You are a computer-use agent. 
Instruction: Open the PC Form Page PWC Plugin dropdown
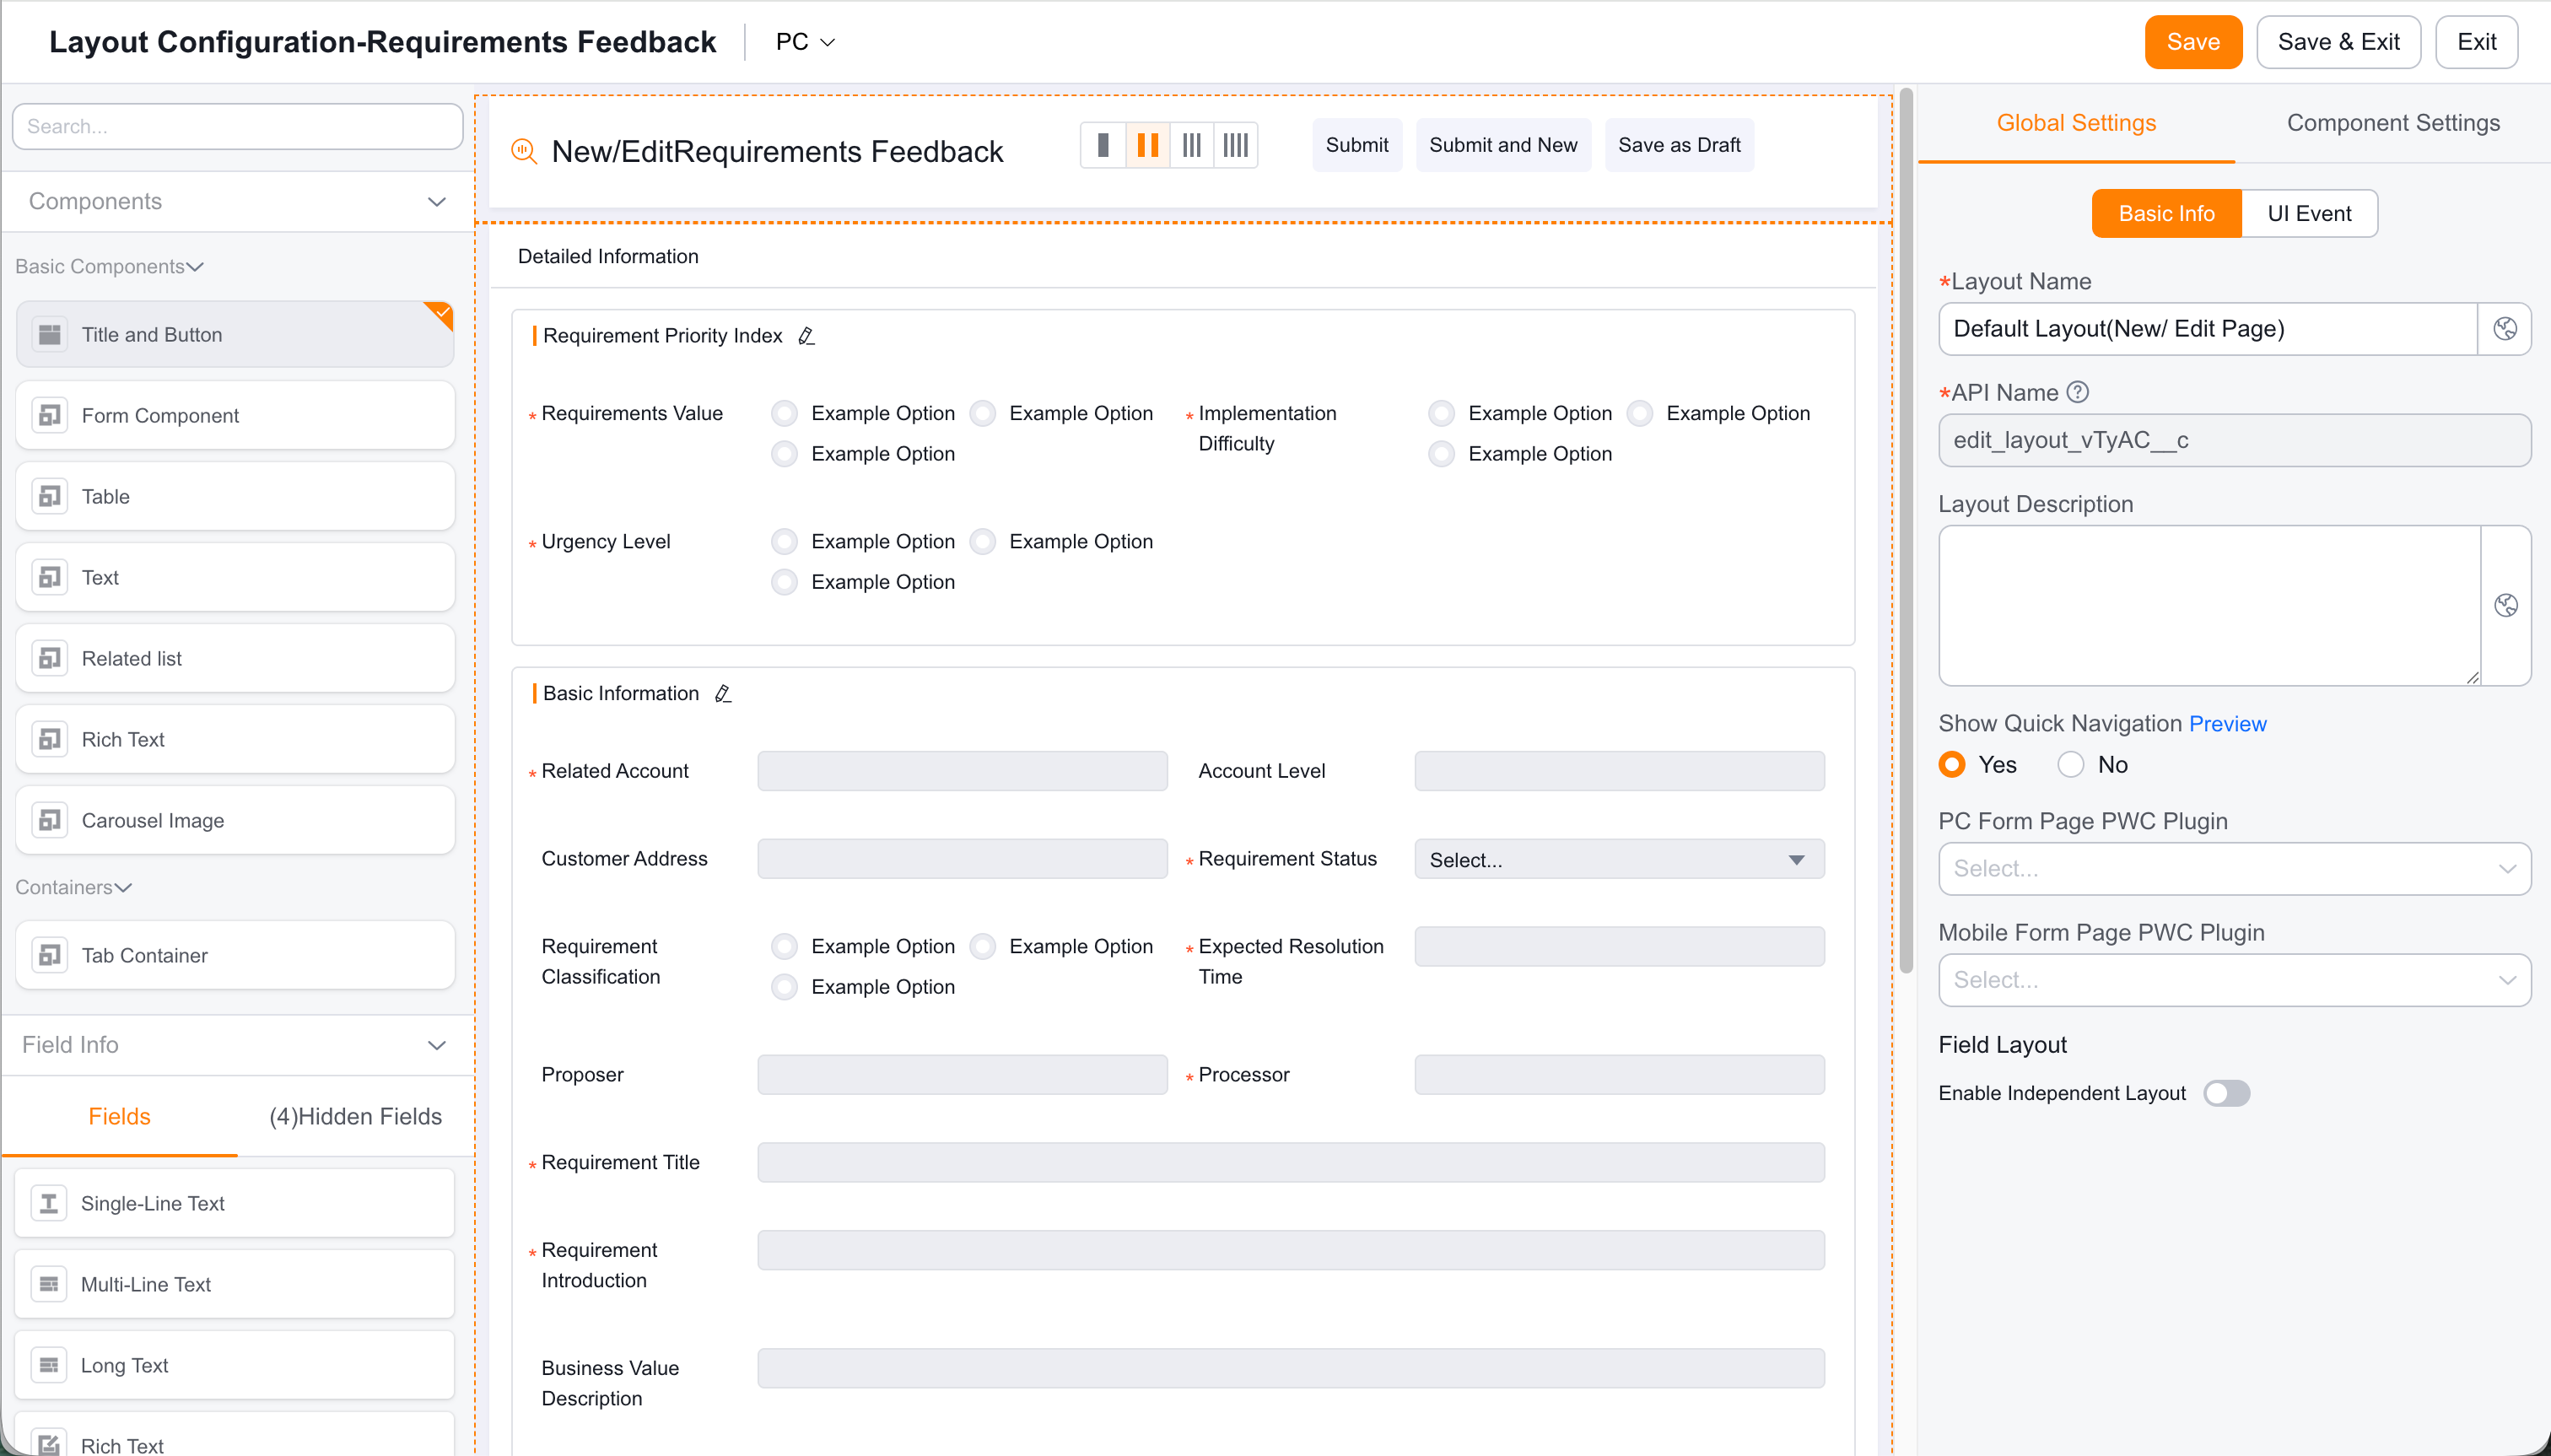pos(2234,868)
